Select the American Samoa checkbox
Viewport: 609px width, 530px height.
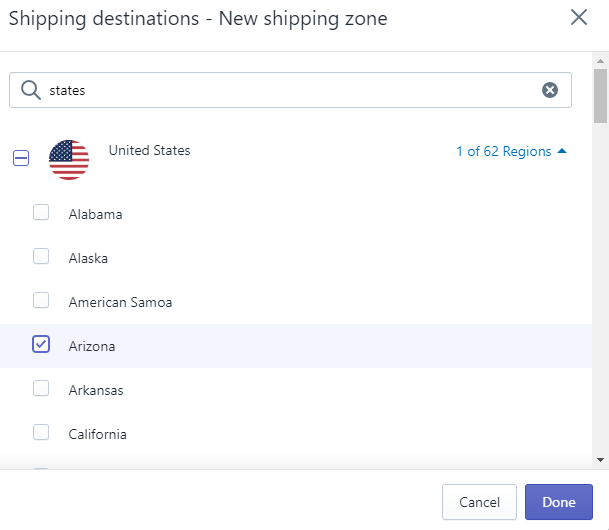41,300
